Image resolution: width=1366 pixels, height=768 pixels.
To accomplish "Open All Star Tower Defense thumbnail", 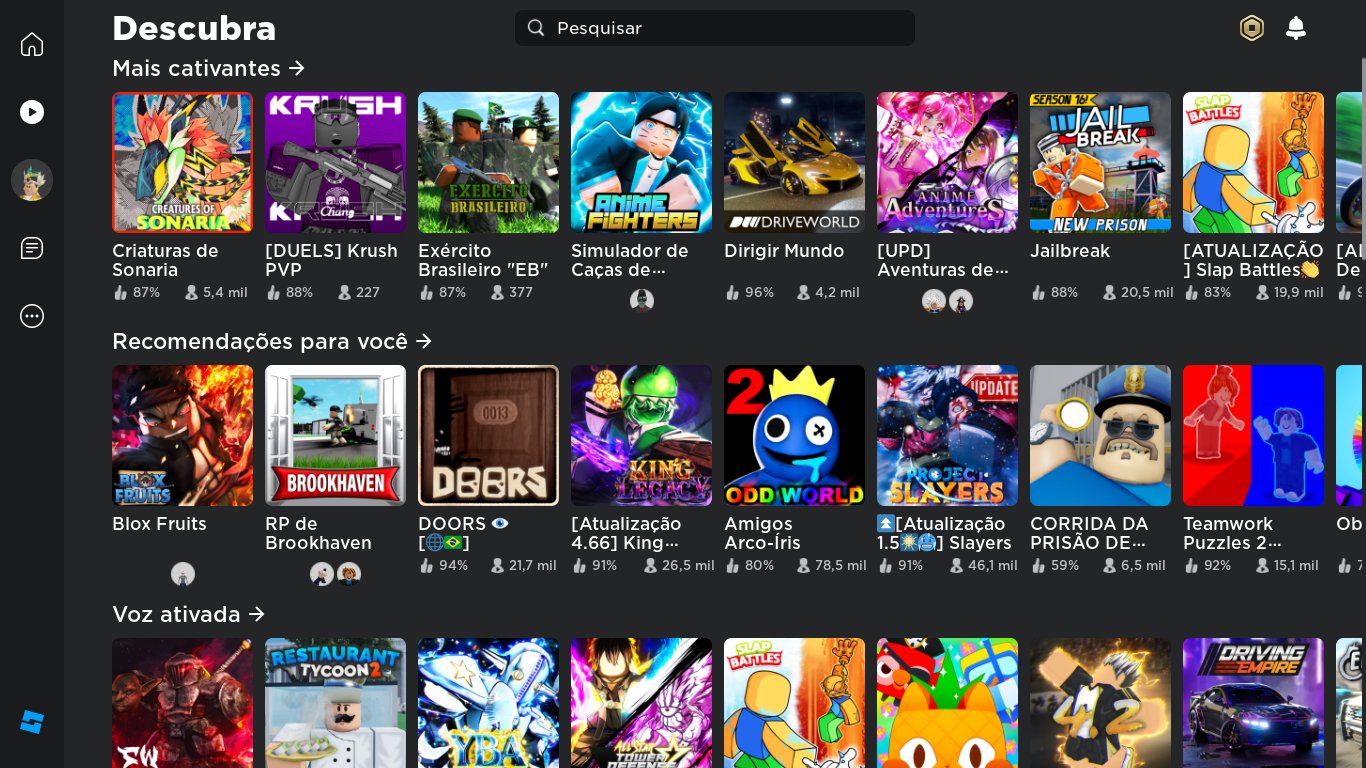I will coord(641,703).
